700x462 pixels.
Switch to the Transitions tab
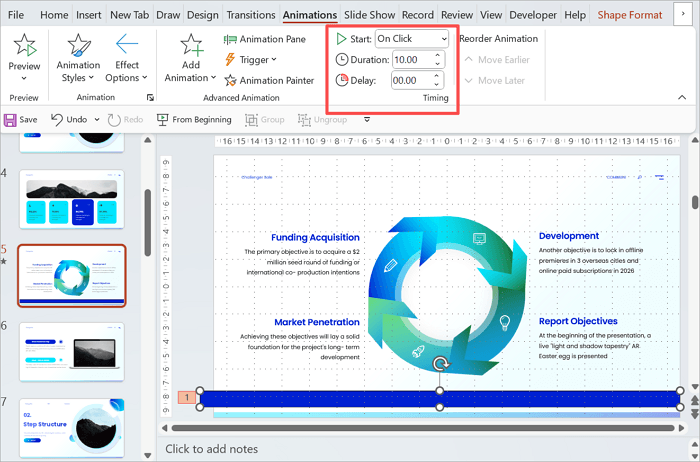(x=250, y=15)
